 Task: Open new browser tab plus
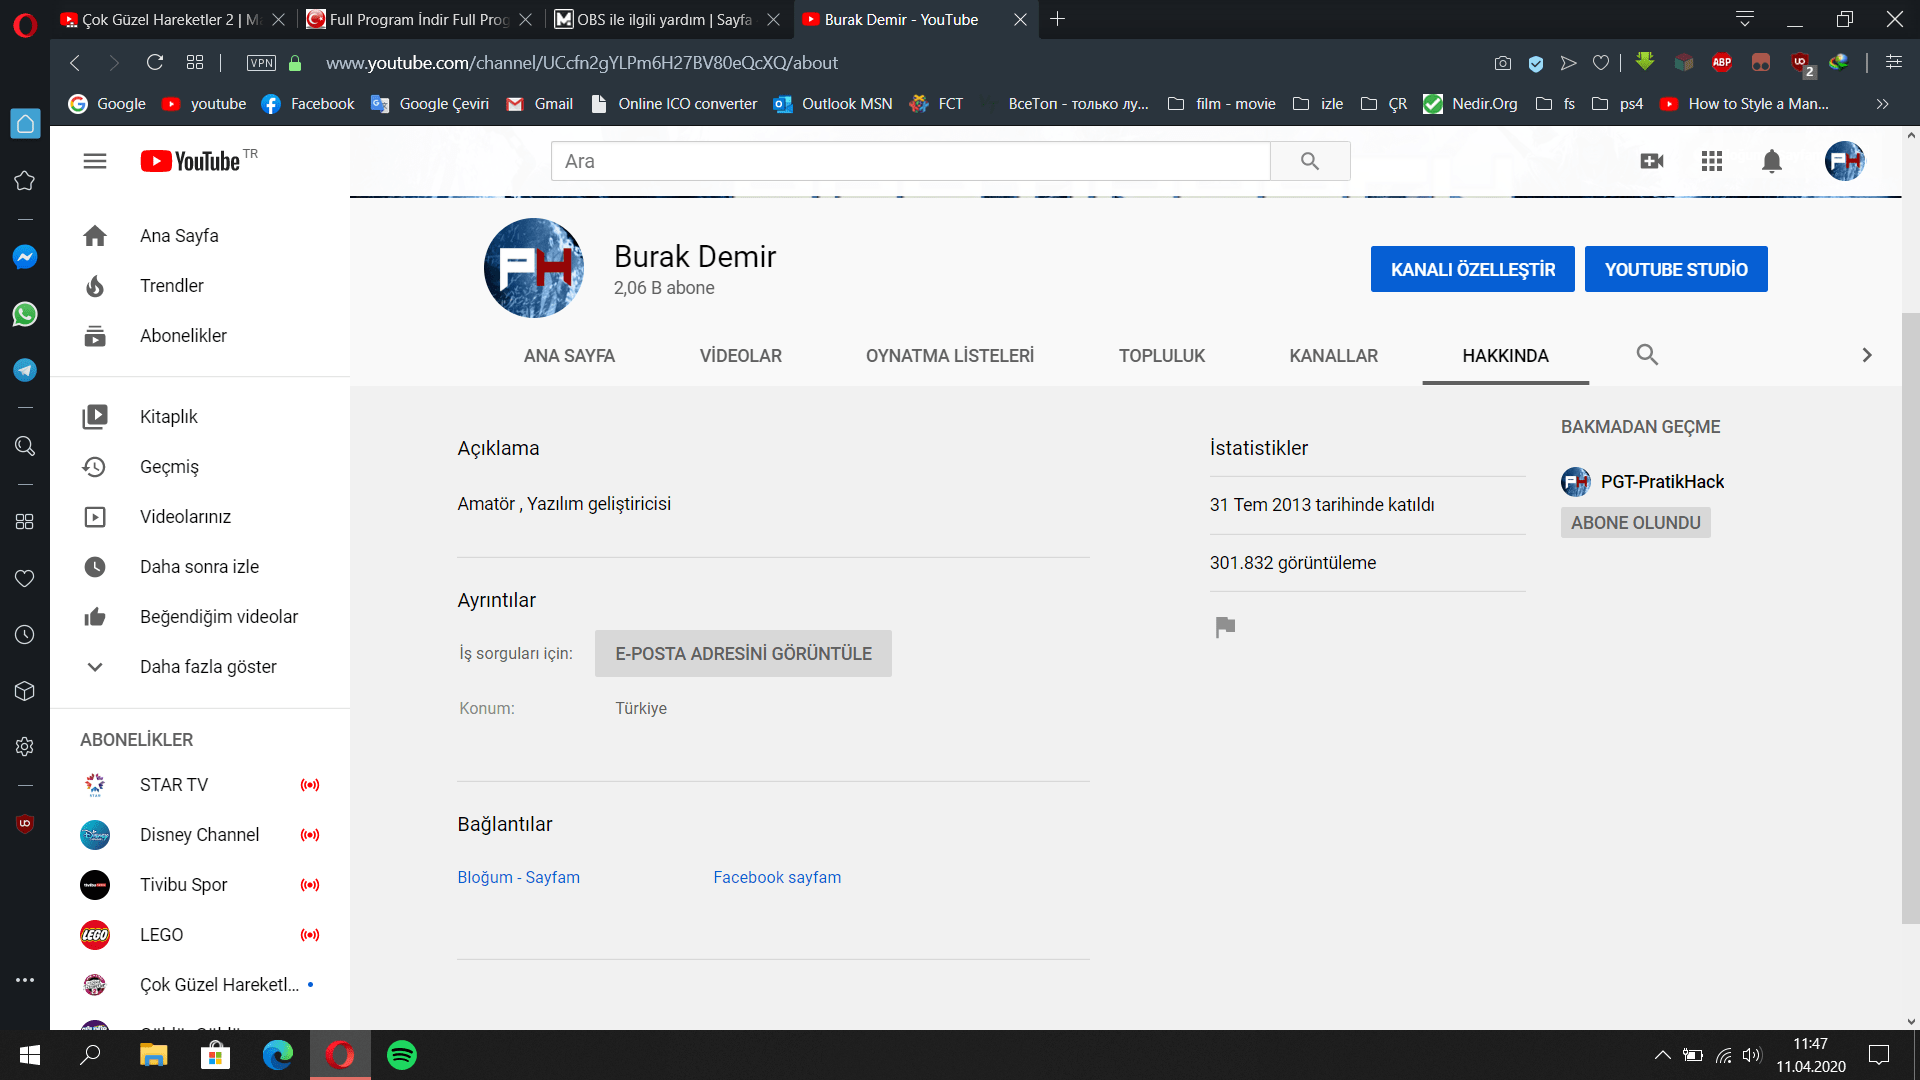tap(1058, 19)
